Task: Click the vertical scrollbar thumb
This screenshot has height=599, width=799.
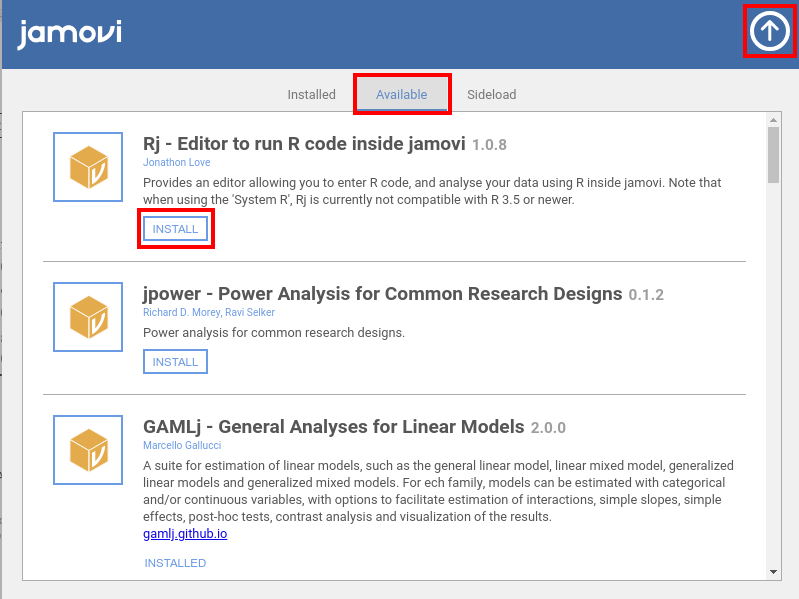Action: [x=774, y=155]
